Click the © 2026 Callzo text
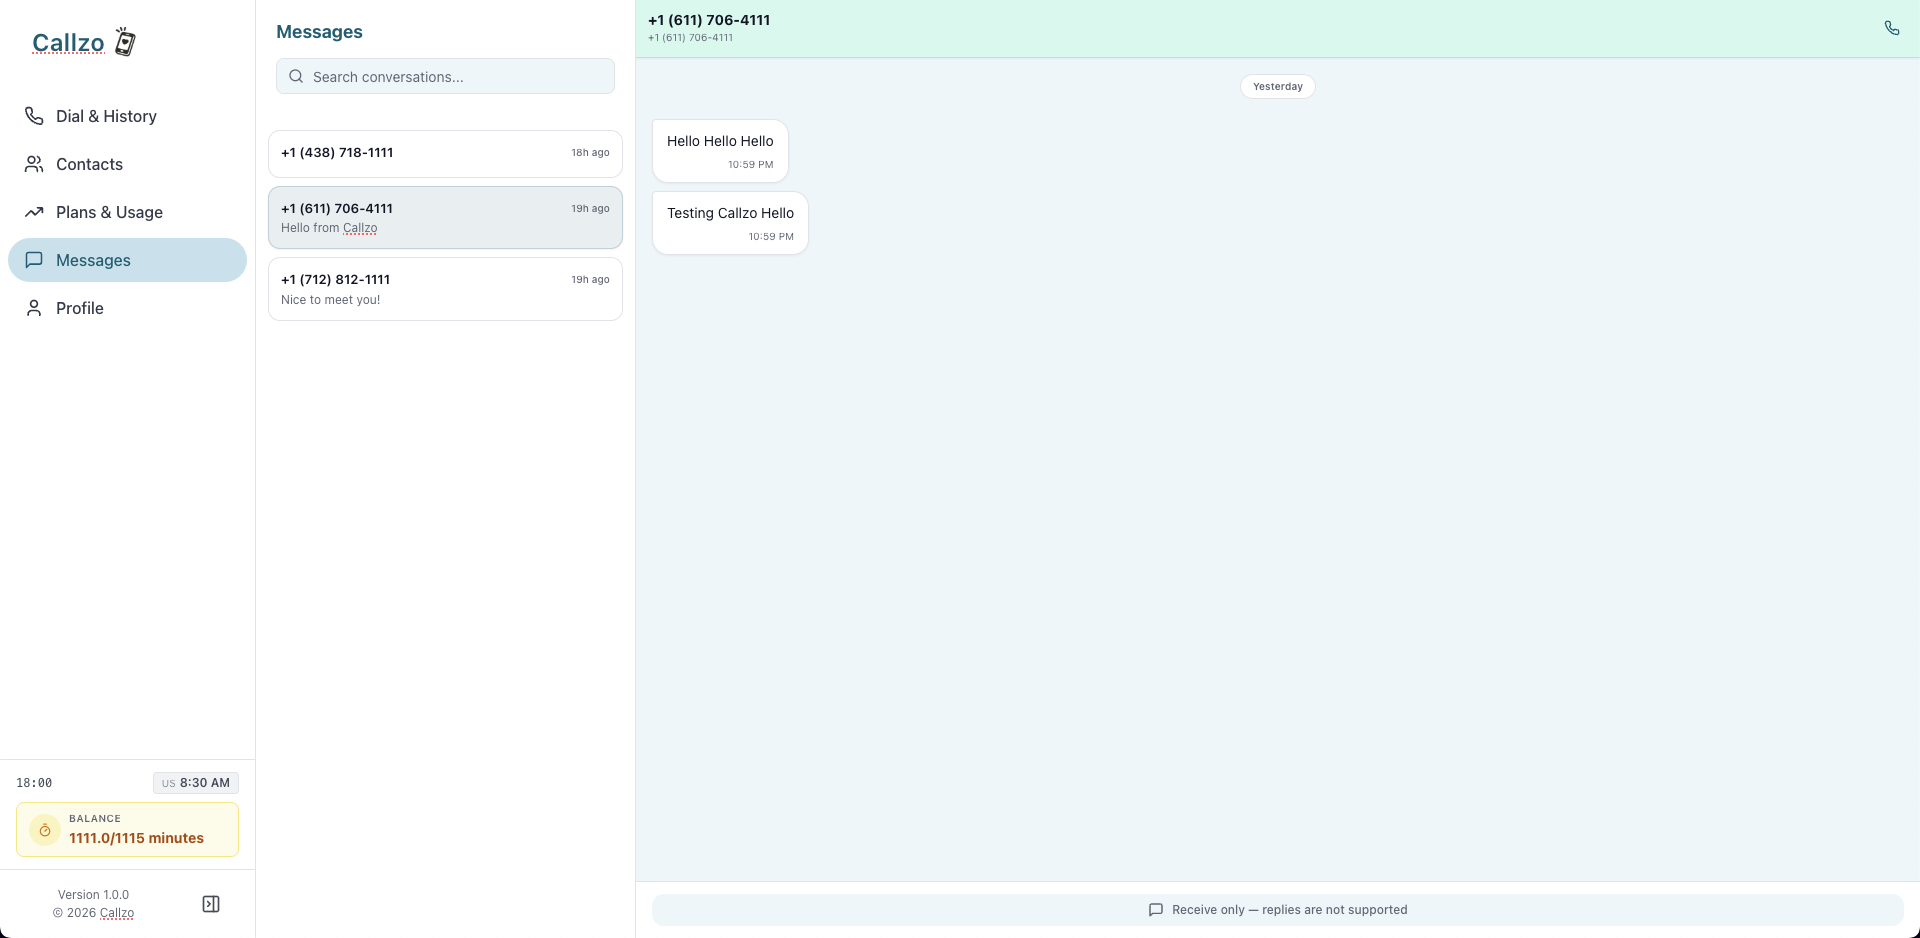The height and width of the screenshot is (938, 1920). point(93,913)
